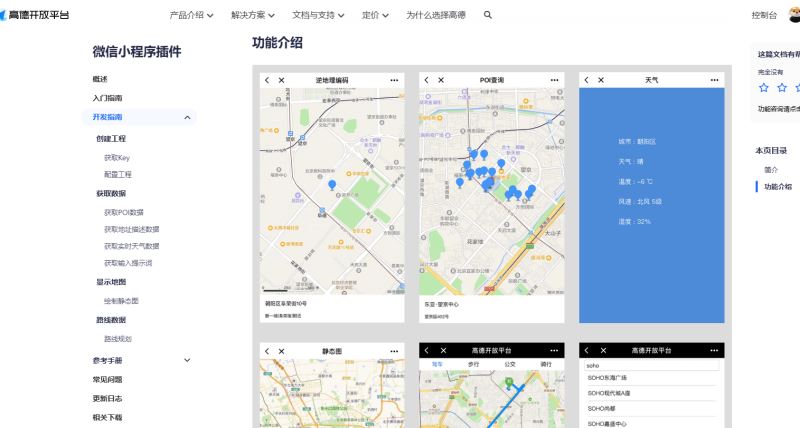Select the SOHO现代城A座 suggestion

coord(609,393)
